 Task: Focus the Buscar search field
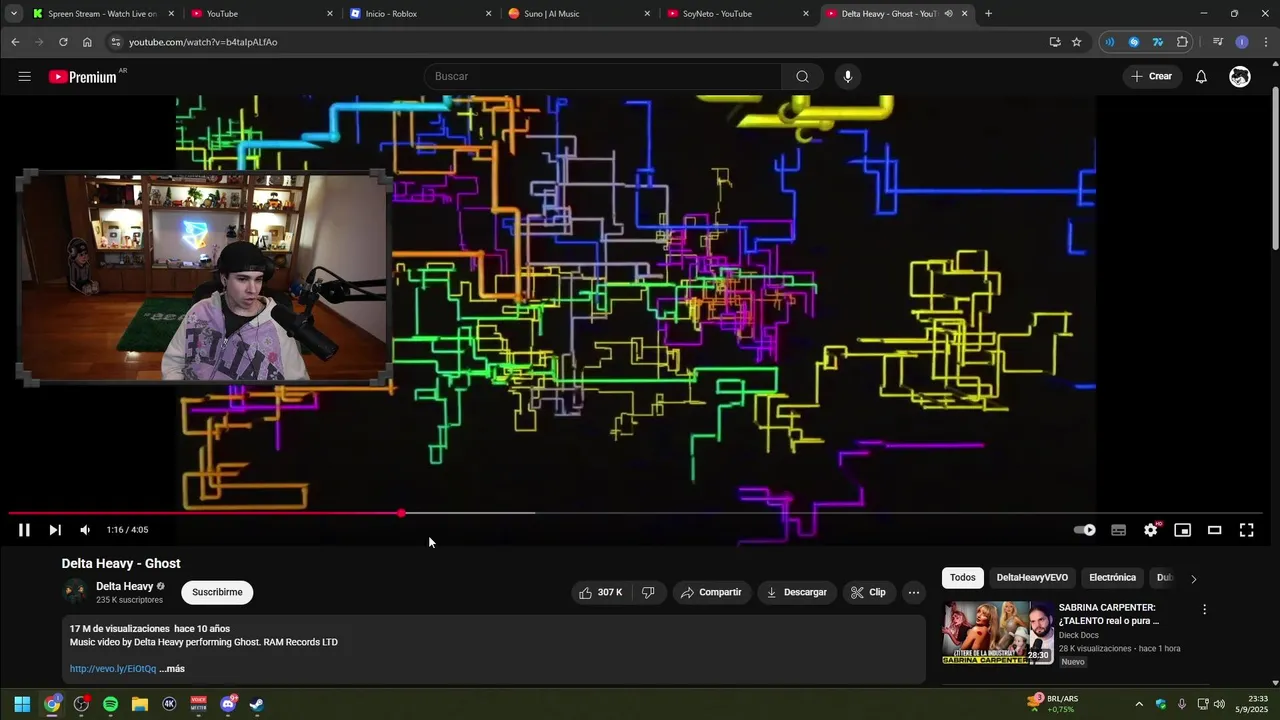603,77
